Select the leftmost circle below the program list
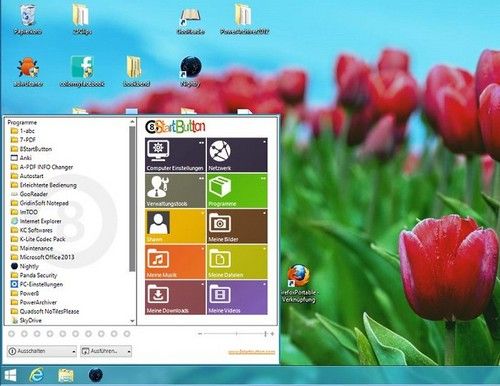Viewport: 500px width, 386px height. click(12, 334)
